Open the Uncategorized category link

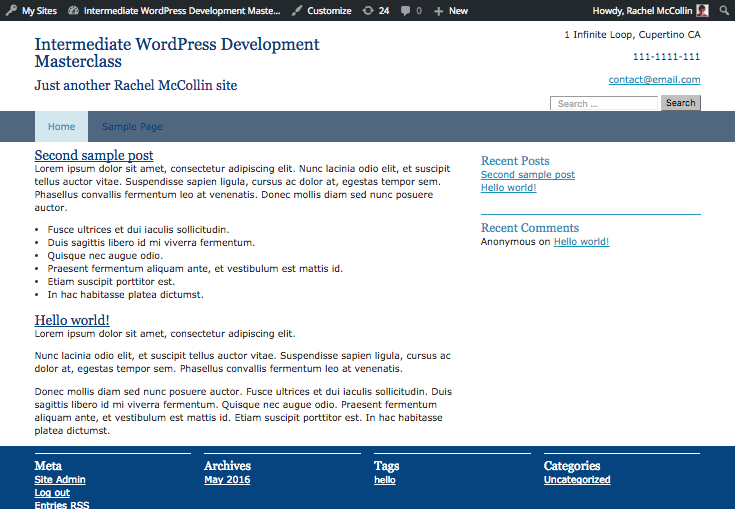tap(577, 479)
